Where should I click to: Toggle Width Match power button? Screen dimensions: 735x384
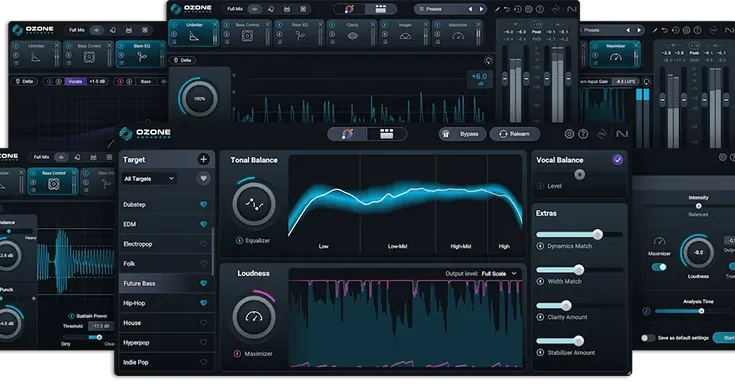click(x=540, y=281)
